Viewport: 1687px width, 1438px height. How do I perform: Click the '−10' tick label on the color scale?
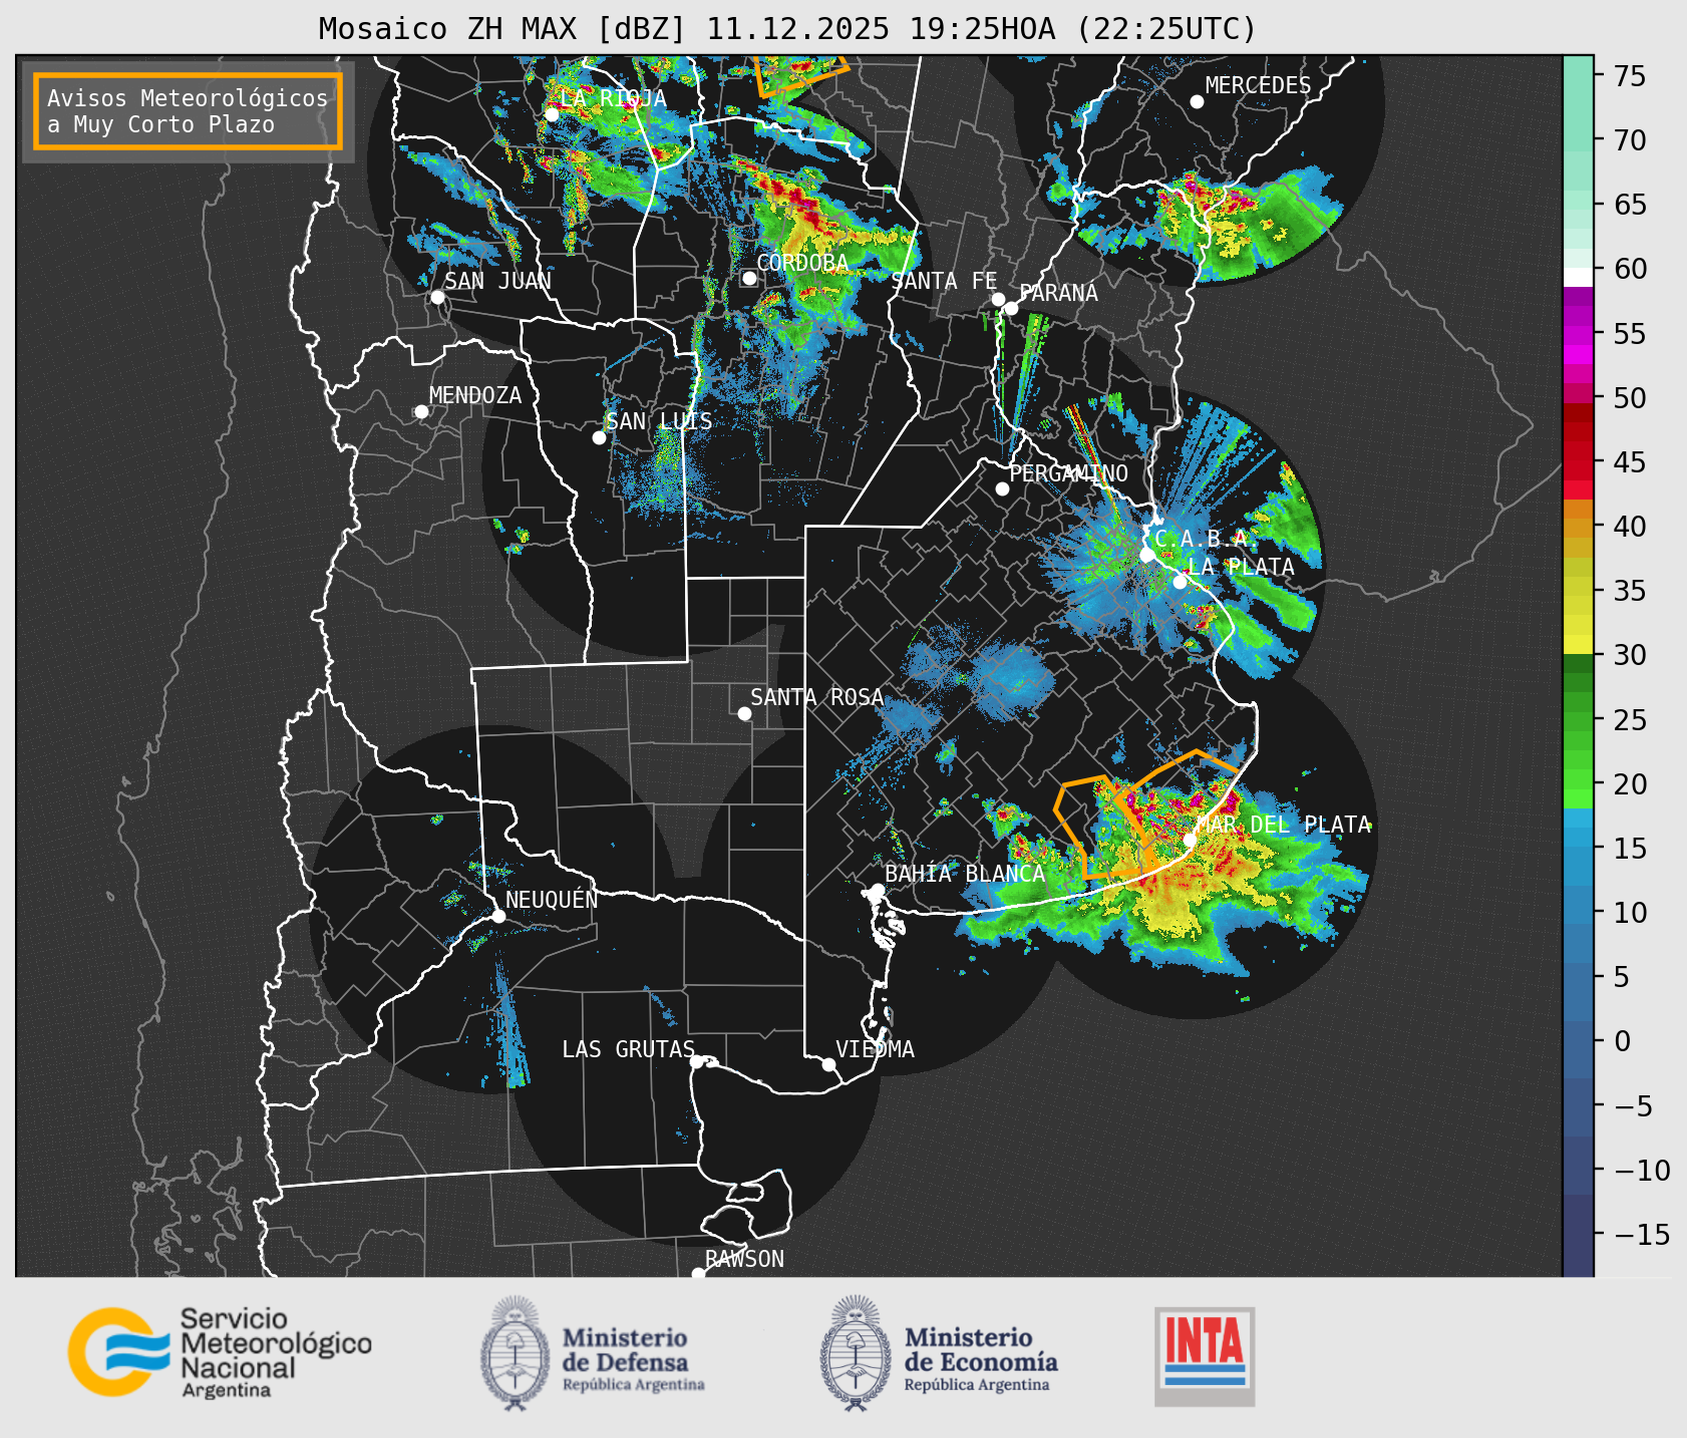1641,1170
